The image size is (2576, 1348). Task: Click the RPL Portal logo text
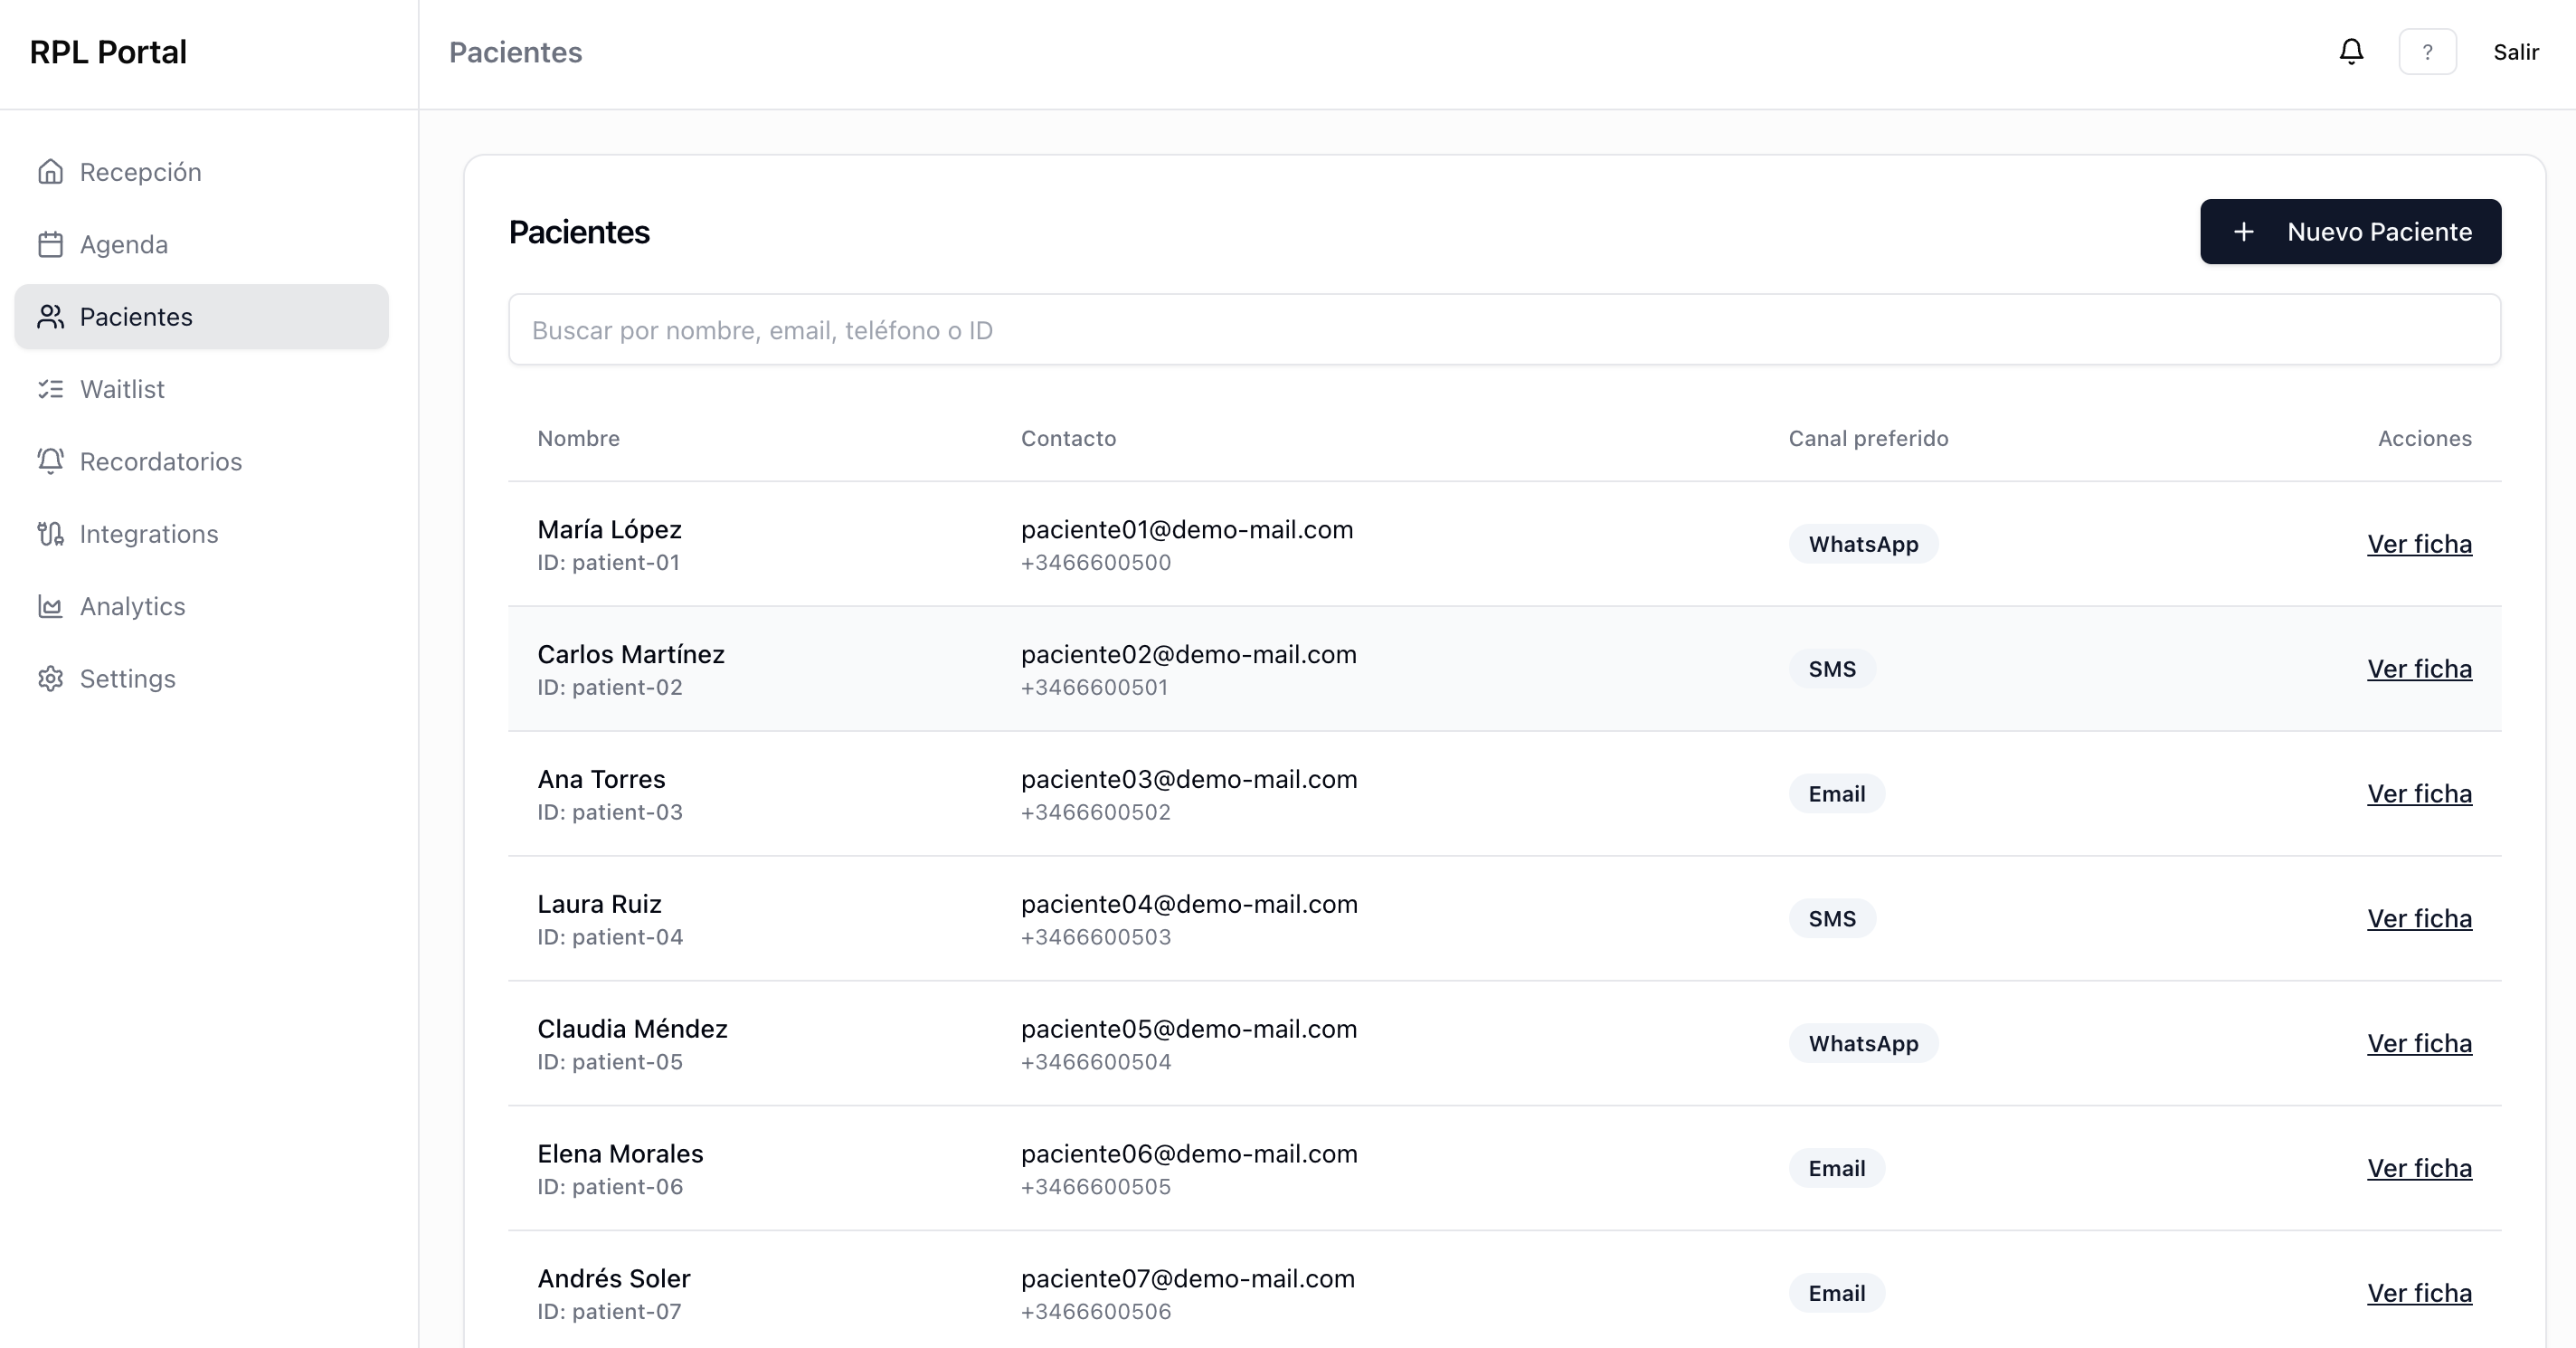coord(108,52)
